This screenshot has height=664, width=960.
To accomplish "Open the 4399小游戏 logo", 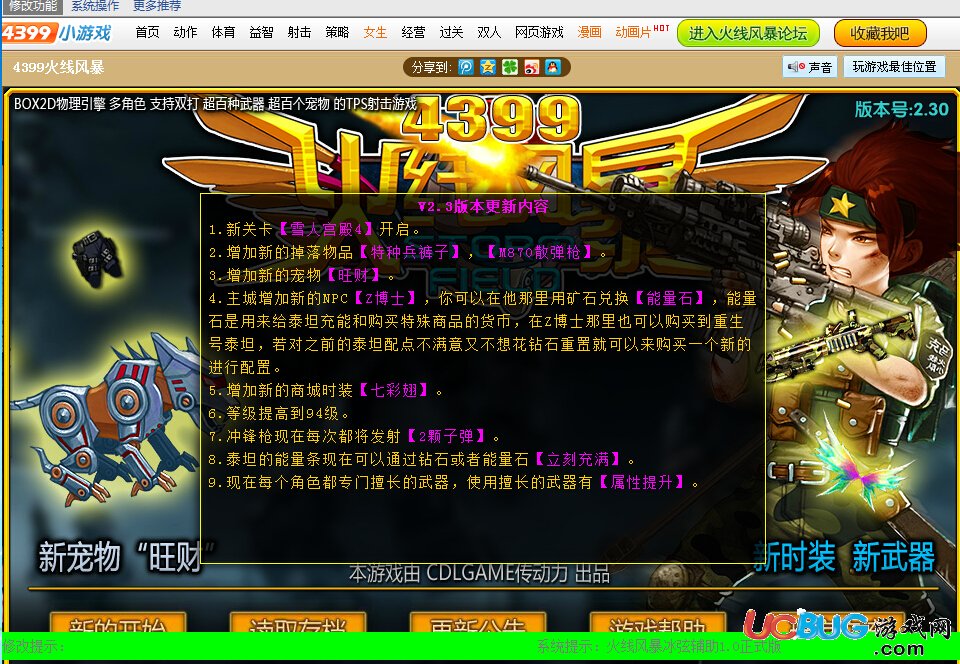I will 56,32.
